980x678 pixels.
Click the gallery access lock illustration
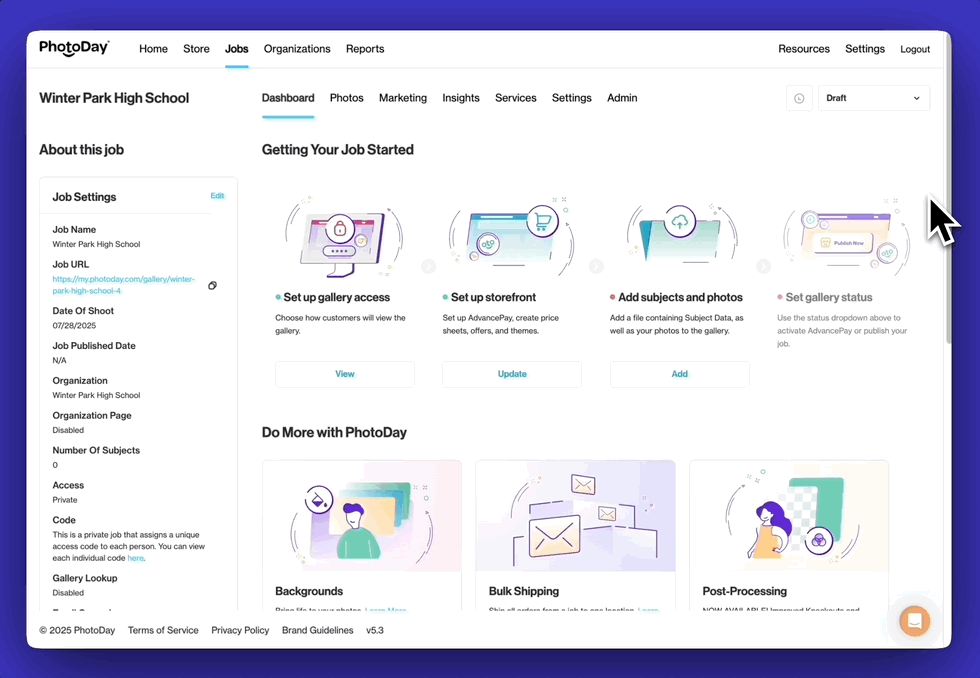344,237
